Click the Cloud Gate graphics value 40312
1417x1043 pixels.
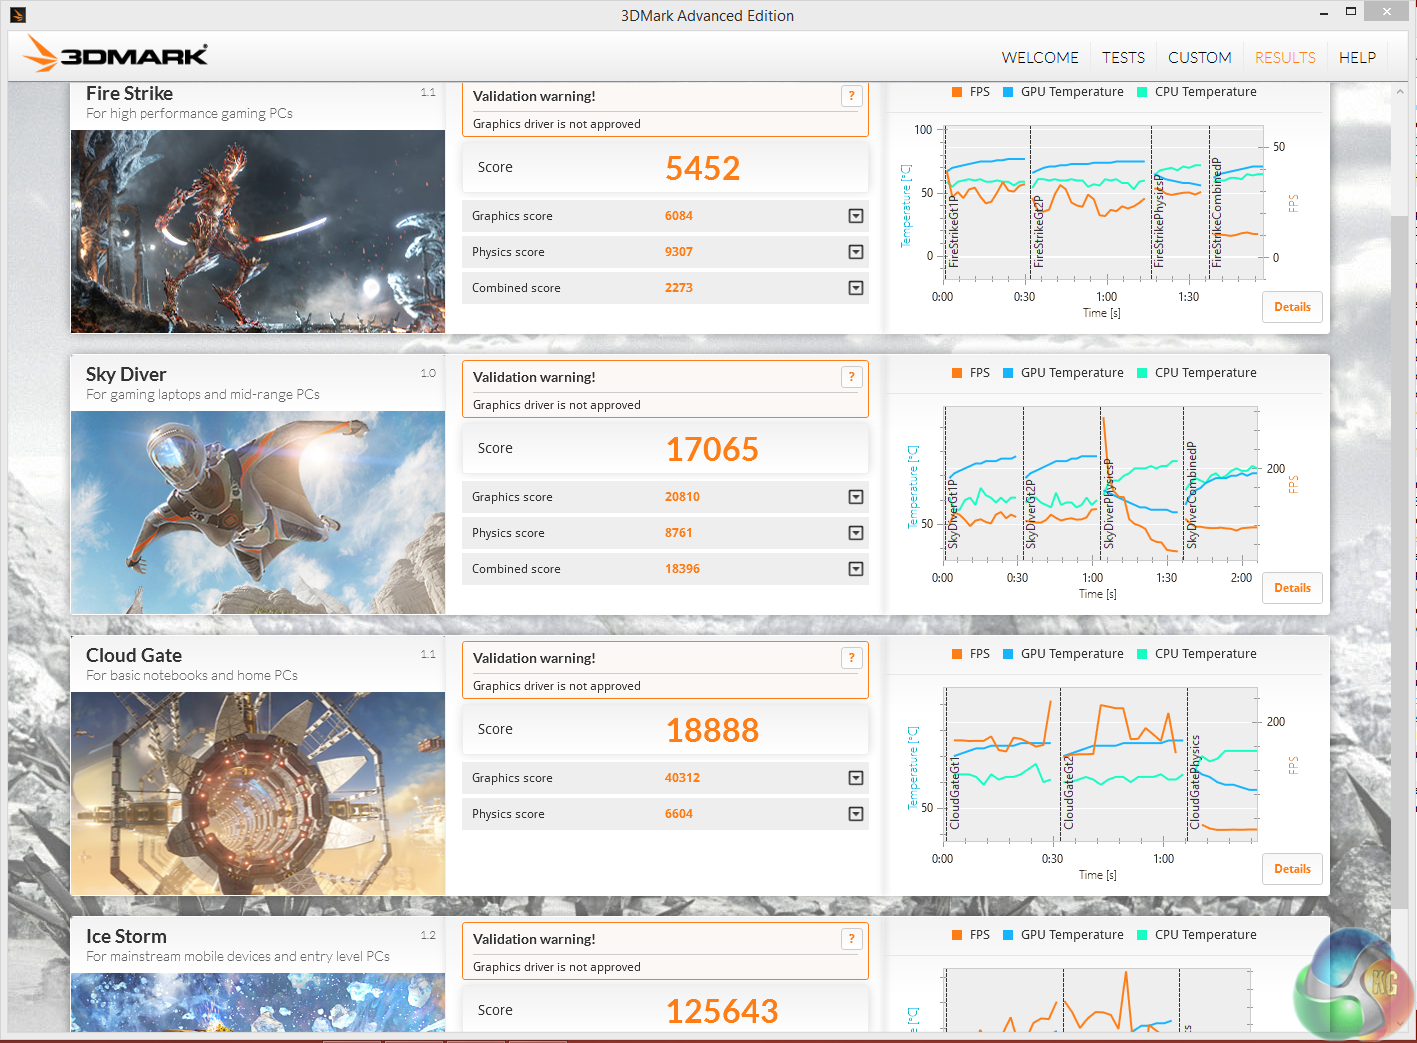pos(682,778)
